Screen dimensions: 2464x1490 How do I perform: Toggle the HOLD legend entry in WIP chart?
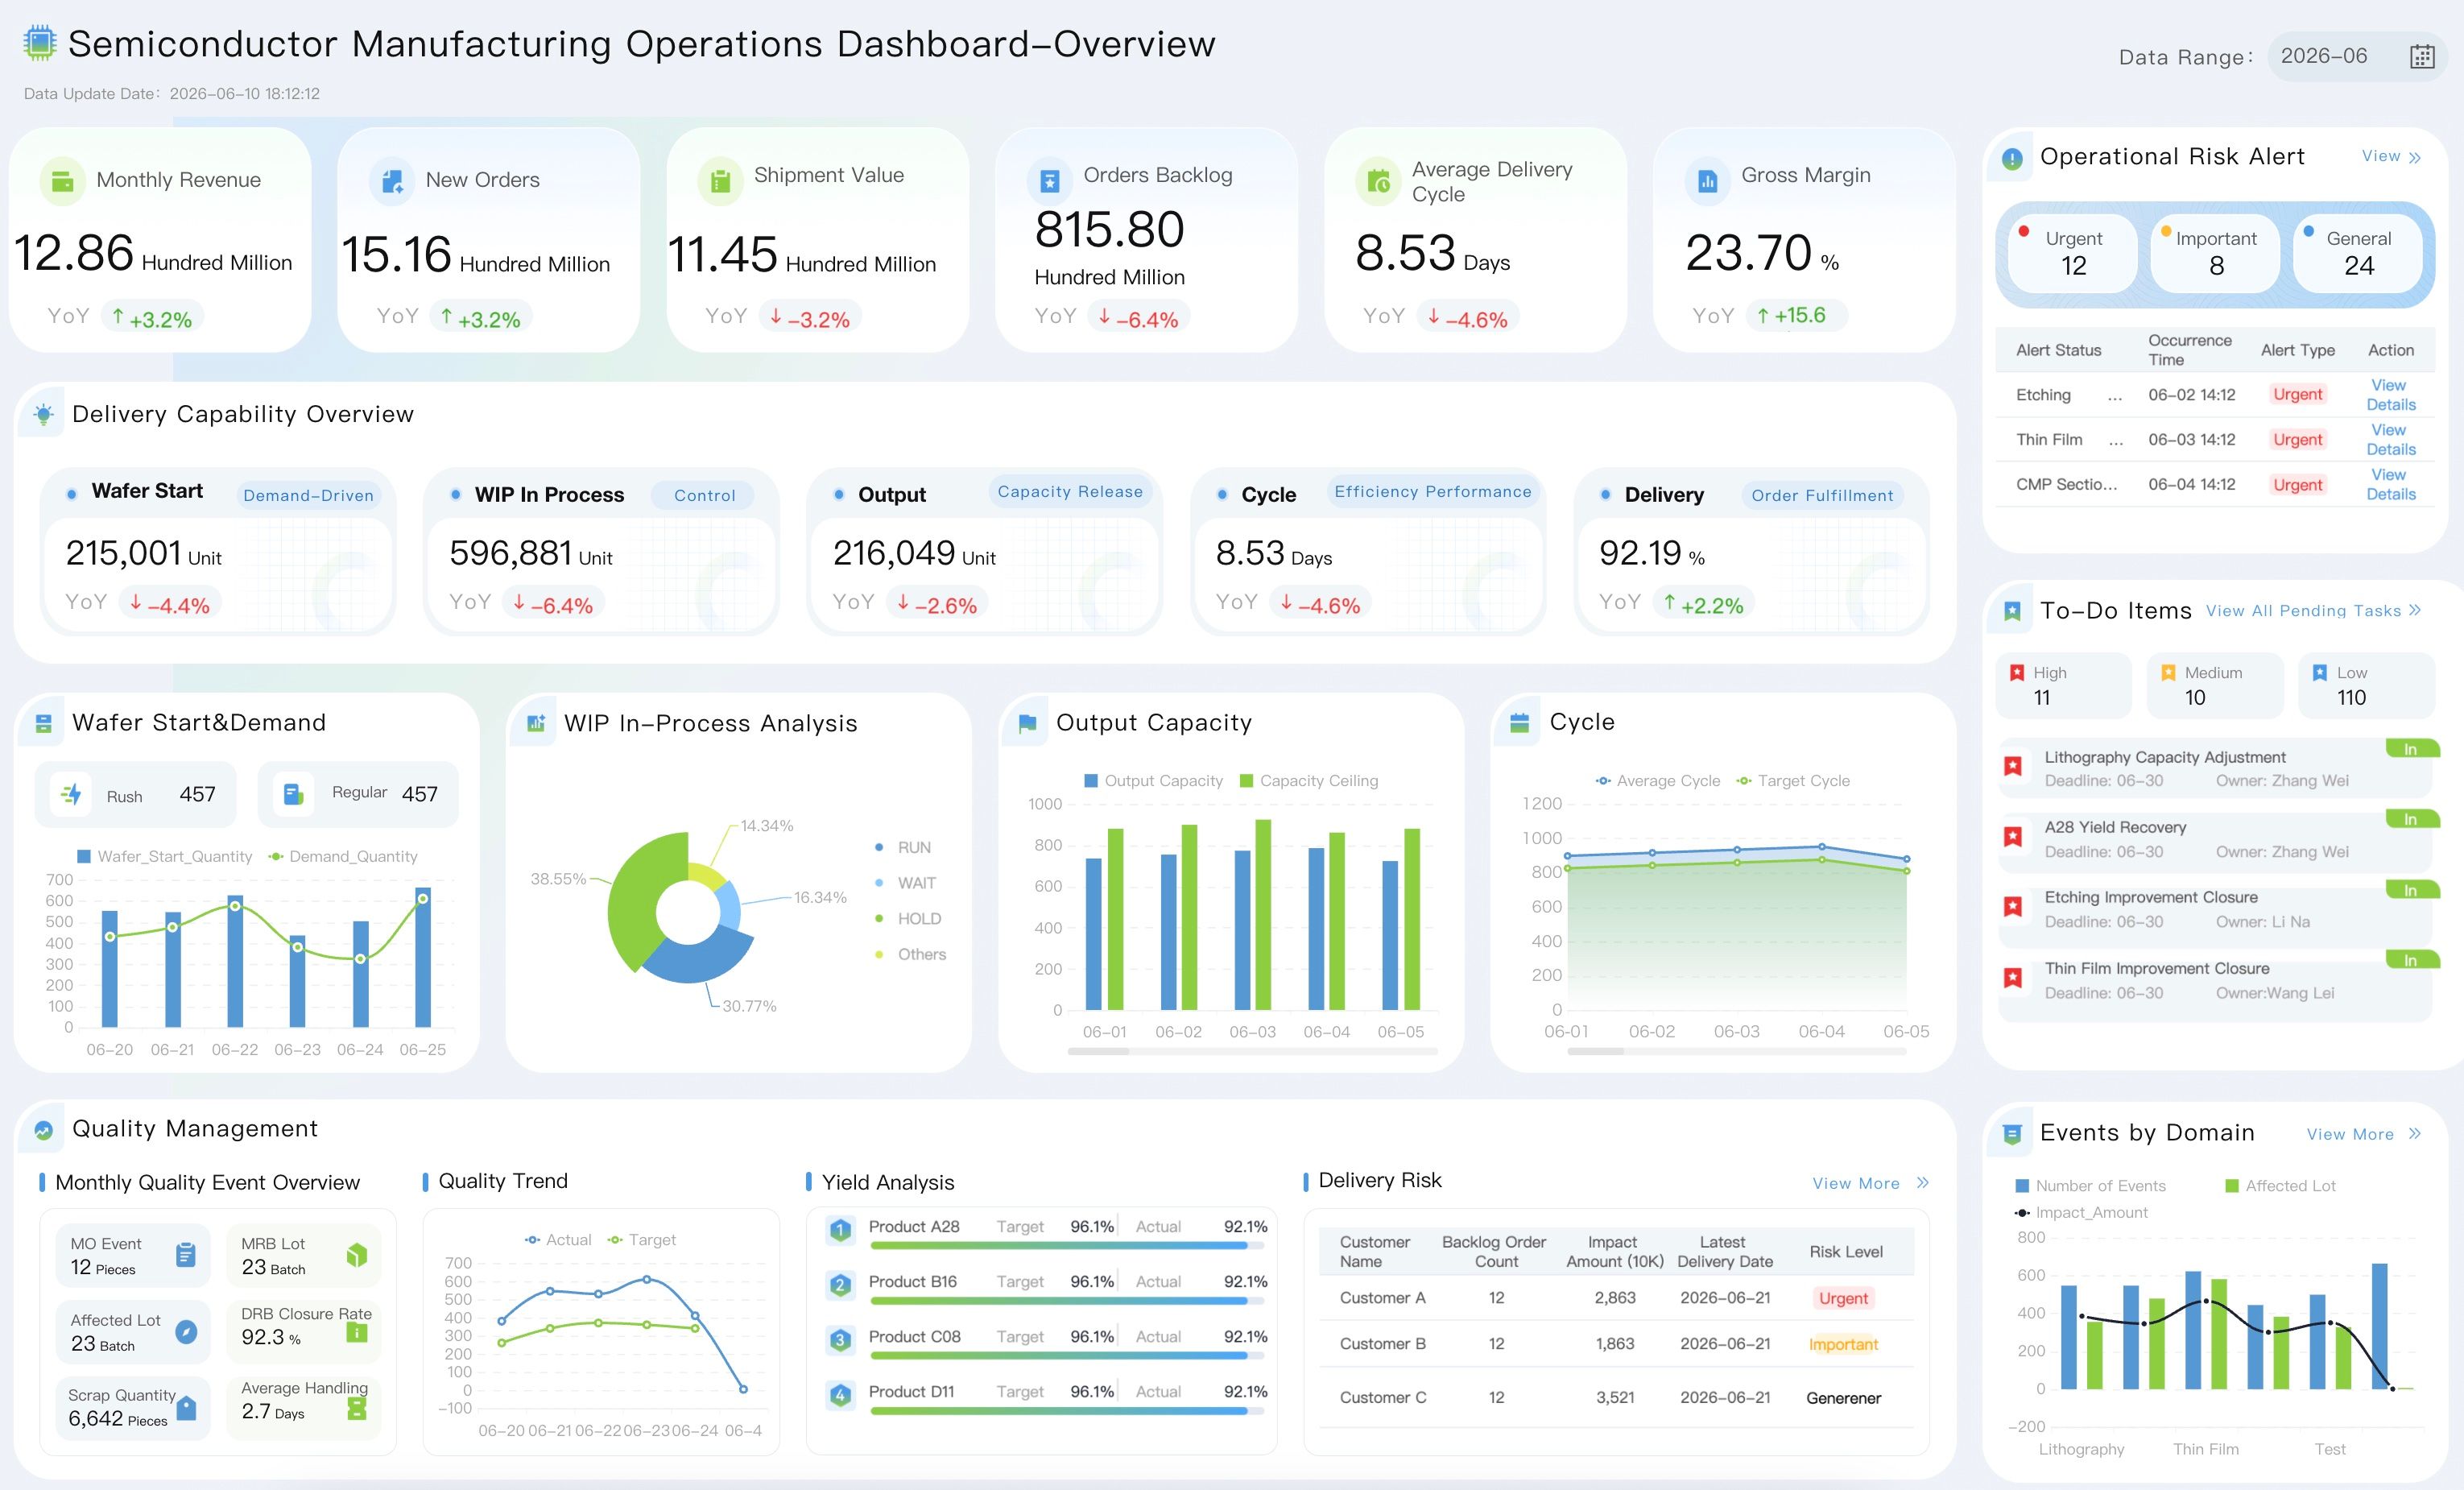(908, 918)
